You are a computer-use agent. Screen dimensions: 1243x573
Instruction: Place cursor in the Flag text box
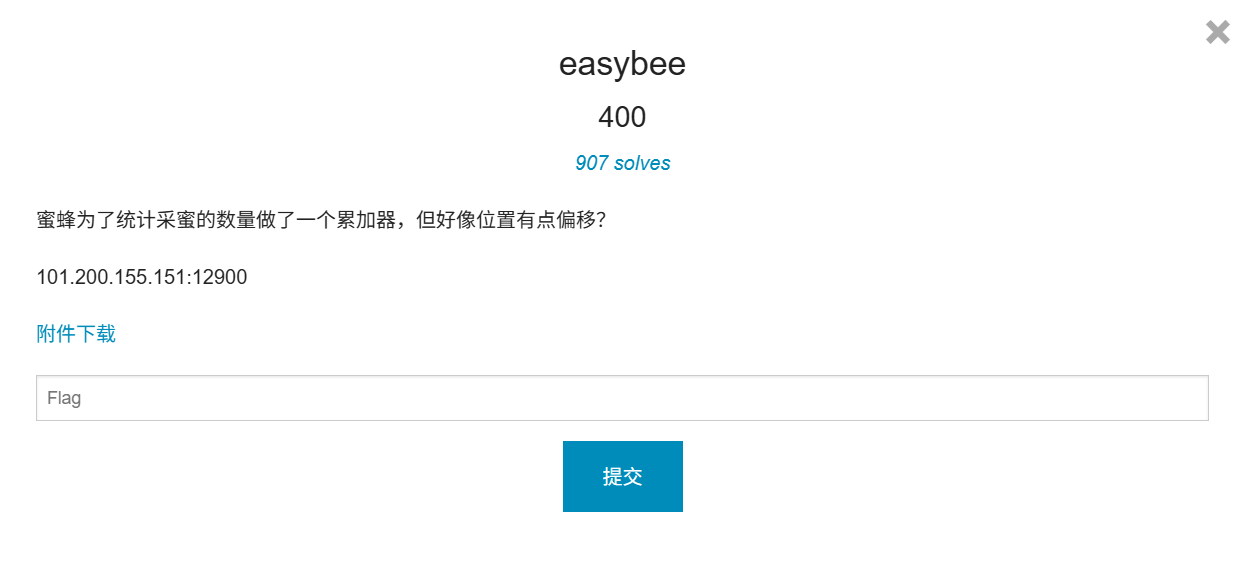coord(622,398)
